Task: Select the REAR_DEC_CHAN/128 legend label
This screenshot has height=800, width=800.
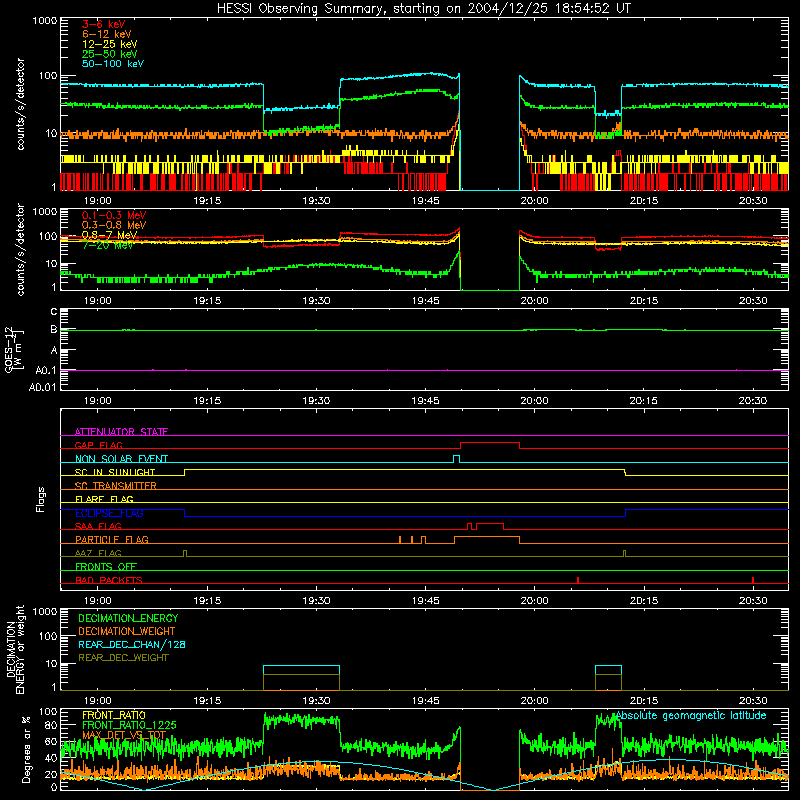Action: tap(132, 645)
